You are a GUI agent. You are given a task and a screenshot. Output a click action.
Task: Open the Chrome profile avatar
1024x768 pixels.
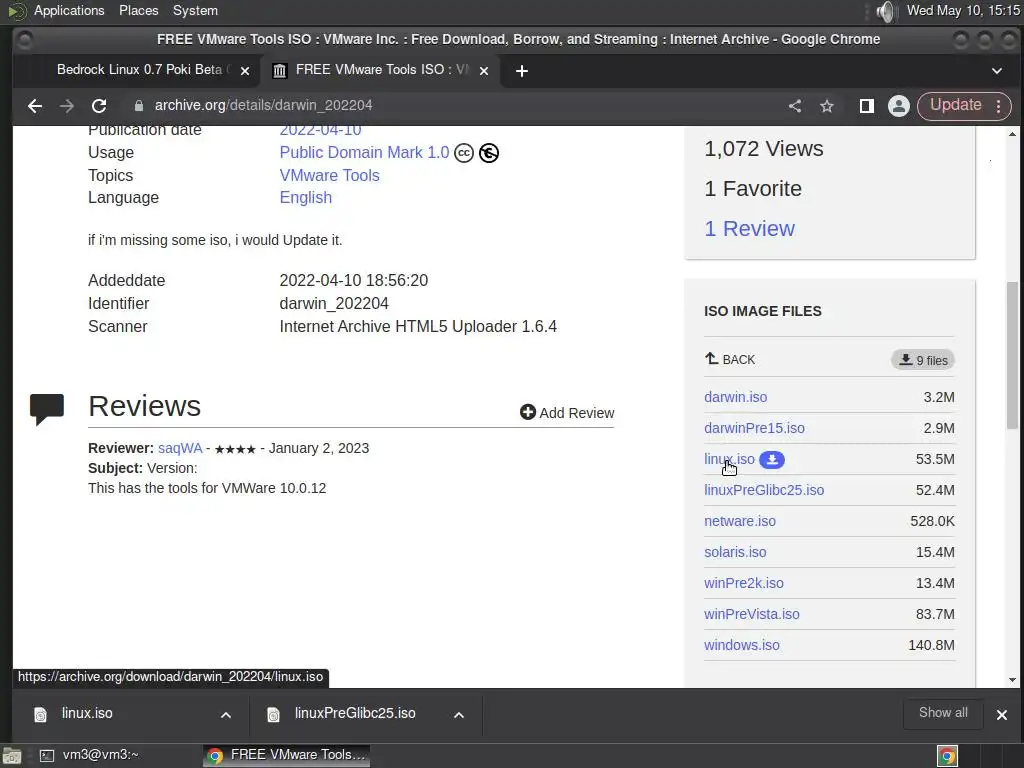(x=899, y=106)
